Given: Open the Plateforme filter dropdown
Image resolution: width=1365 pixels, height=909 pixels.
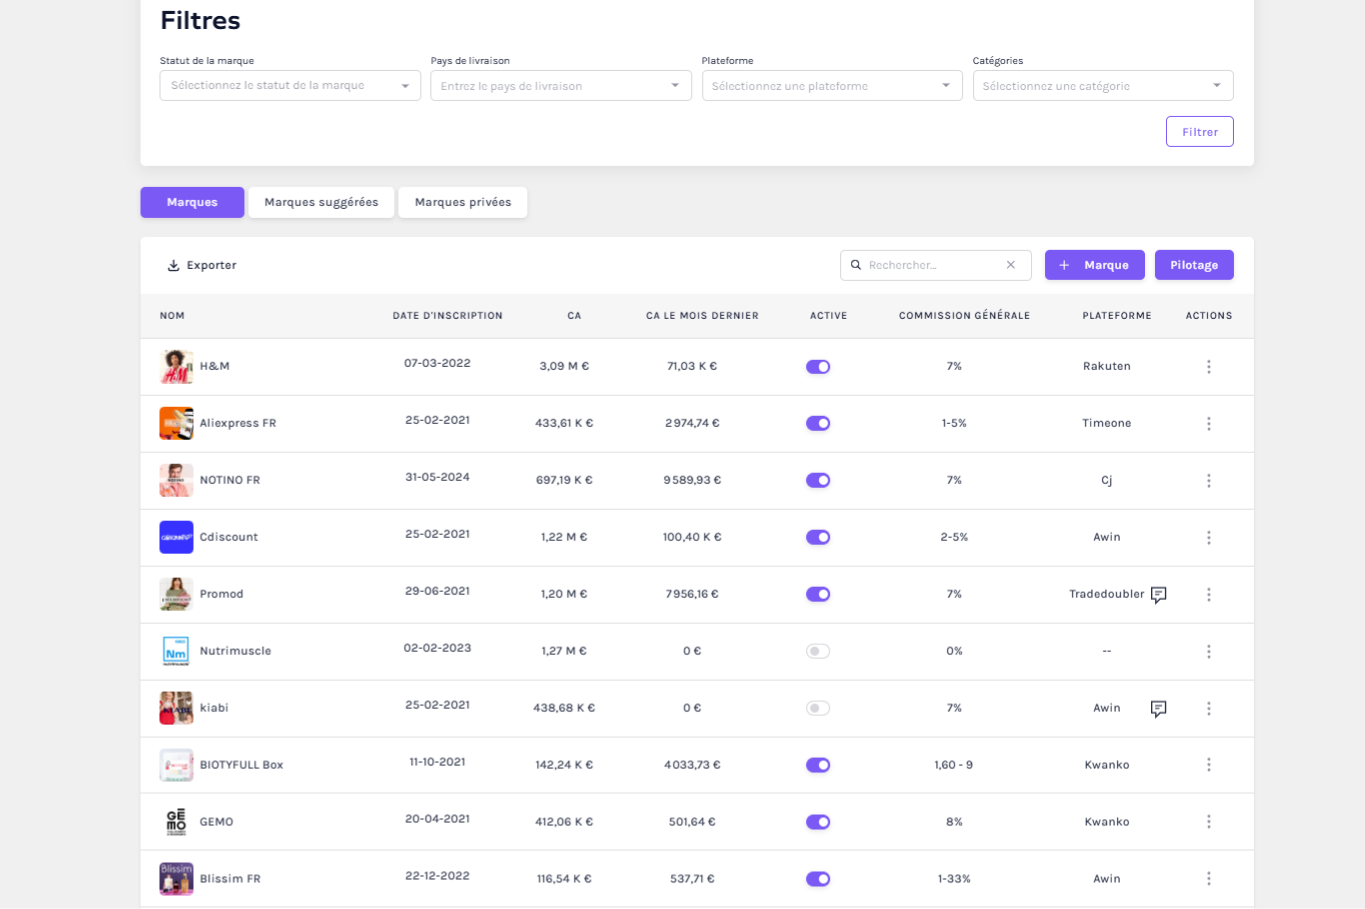Looking at the screenshot, I should coord(832,86).
